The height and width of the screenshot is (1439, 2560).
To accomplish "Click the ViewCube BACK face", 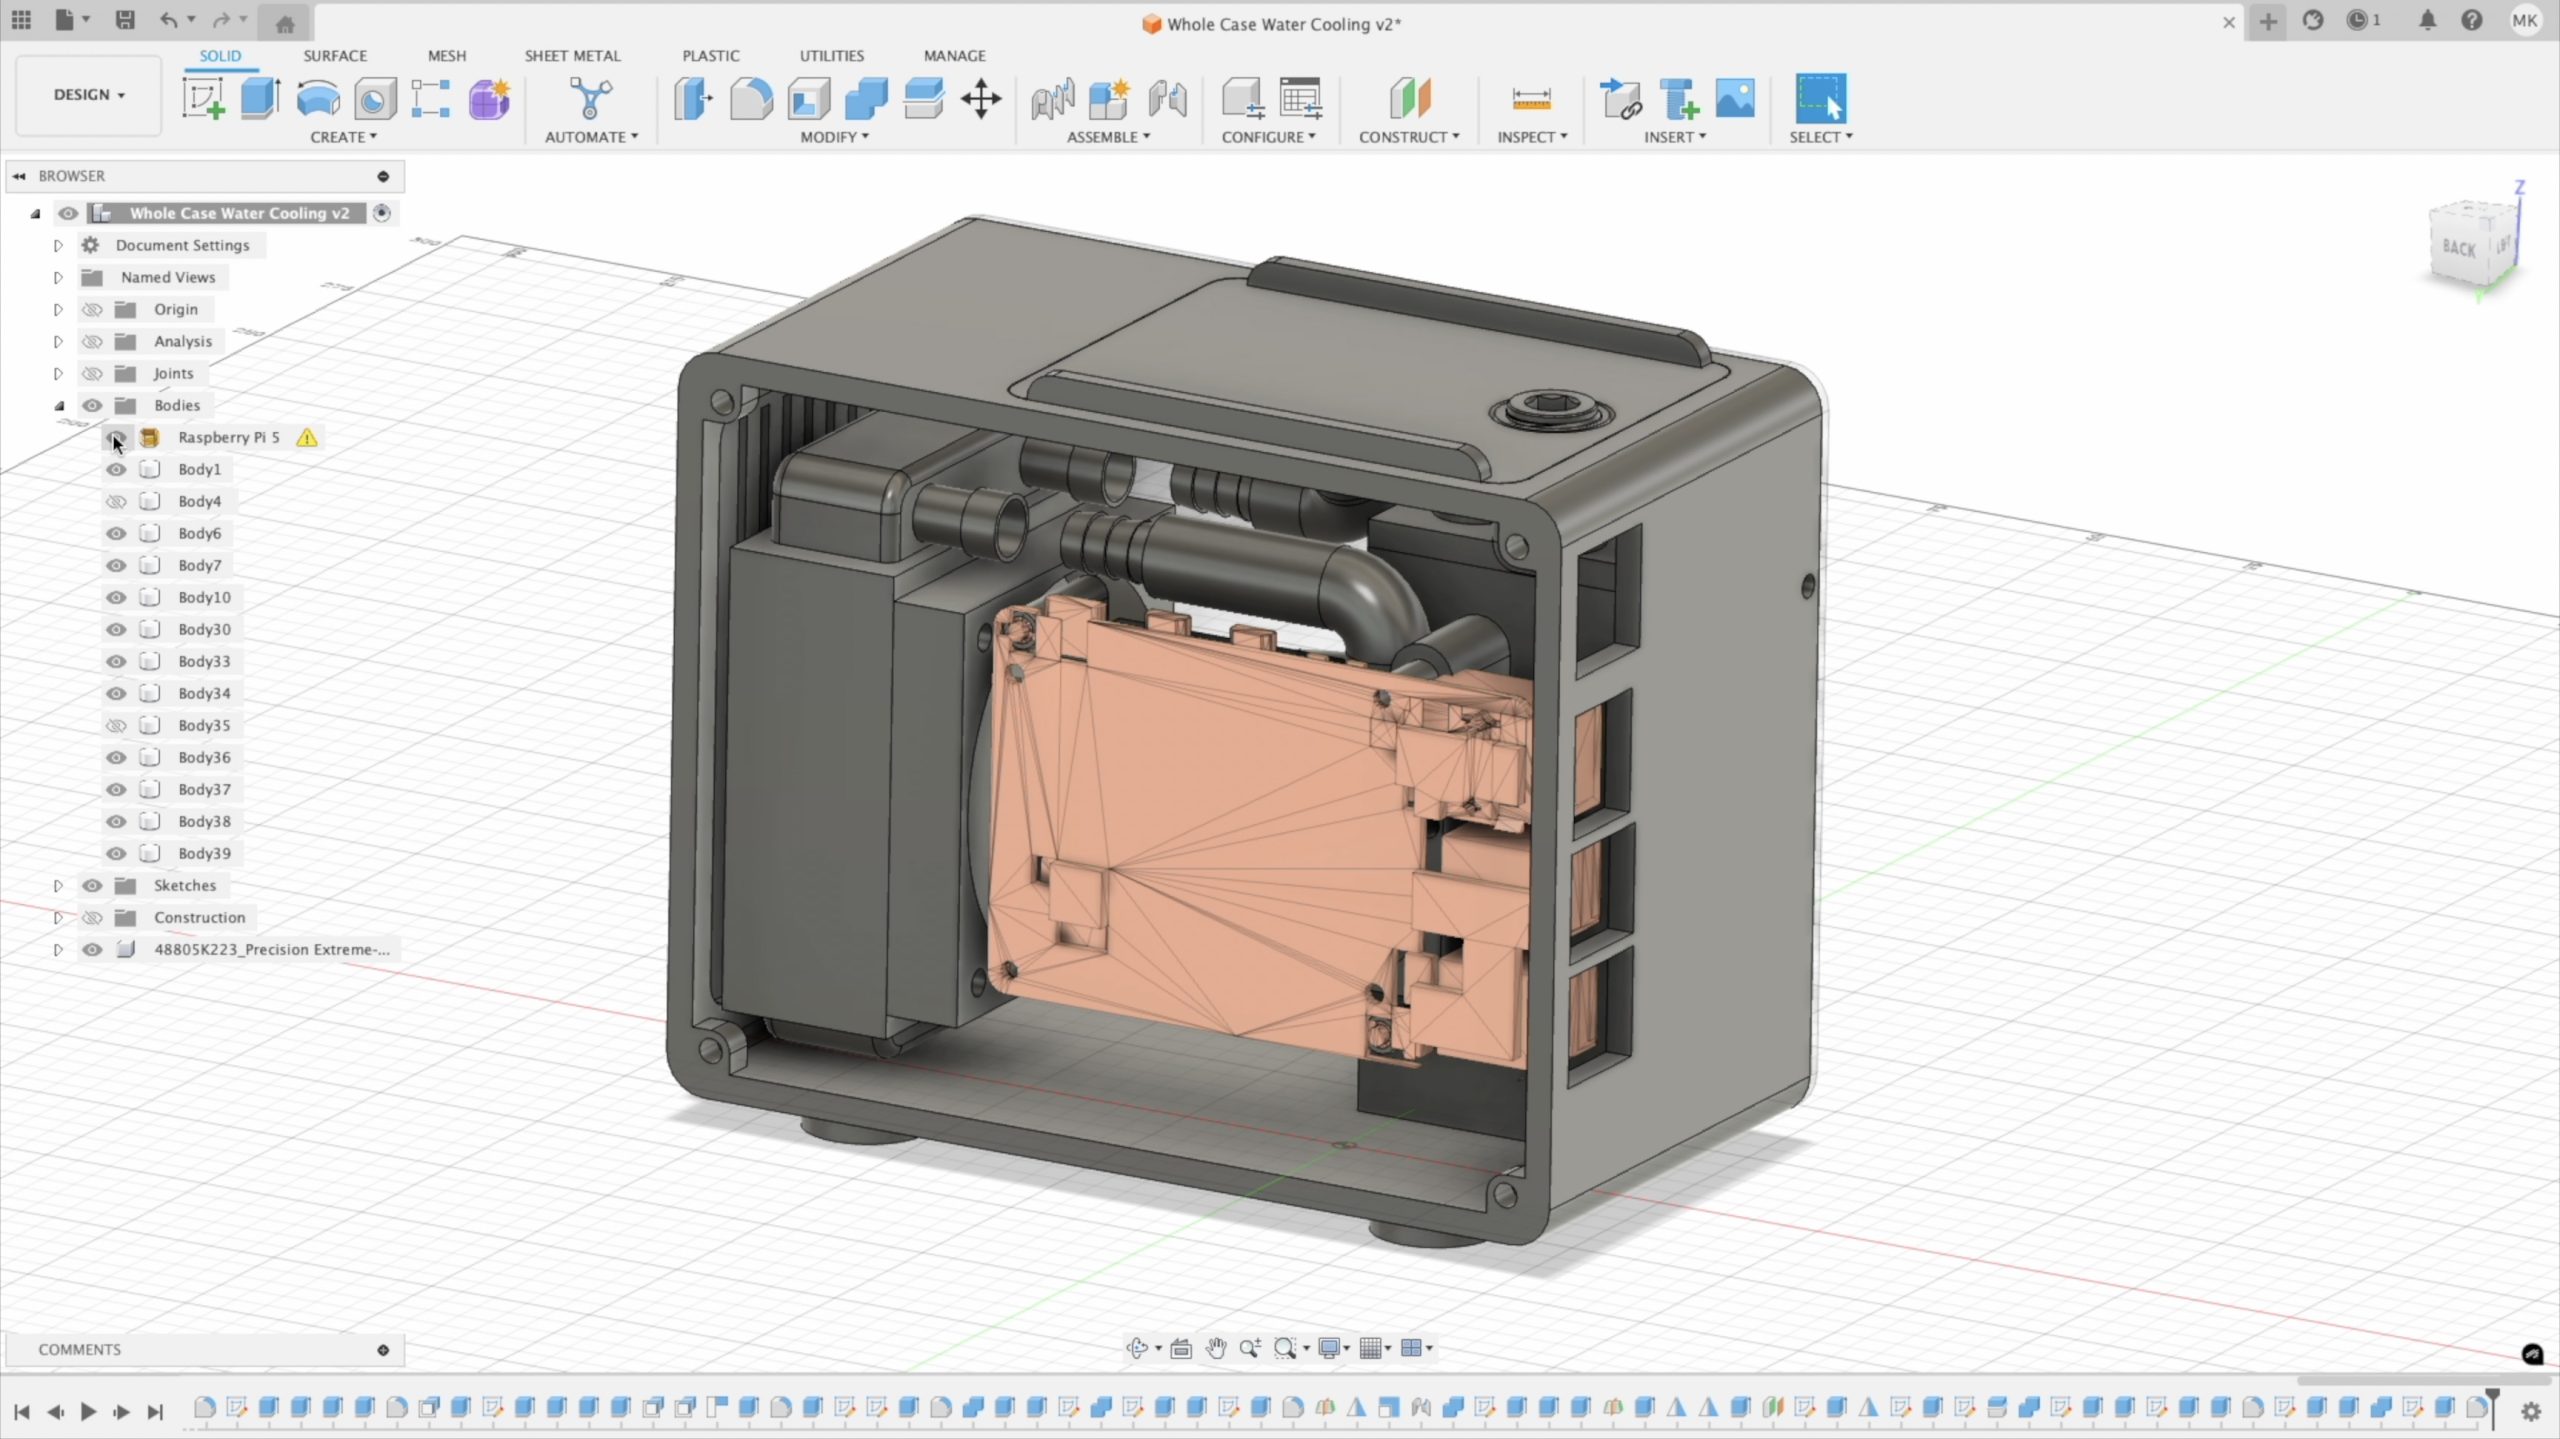I will coord(2458,247).
